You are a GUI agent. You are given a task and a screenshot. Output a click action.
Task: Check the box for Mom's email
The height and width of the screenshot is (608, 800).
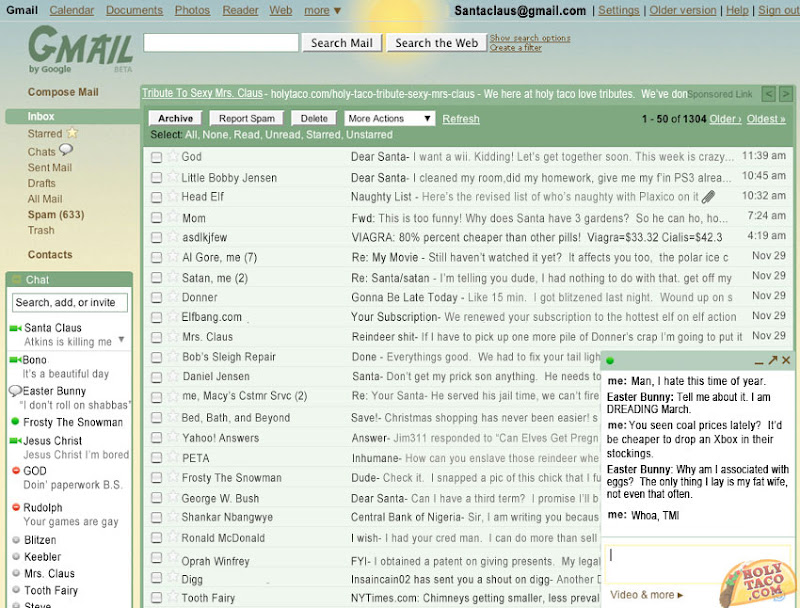(157, 218)
